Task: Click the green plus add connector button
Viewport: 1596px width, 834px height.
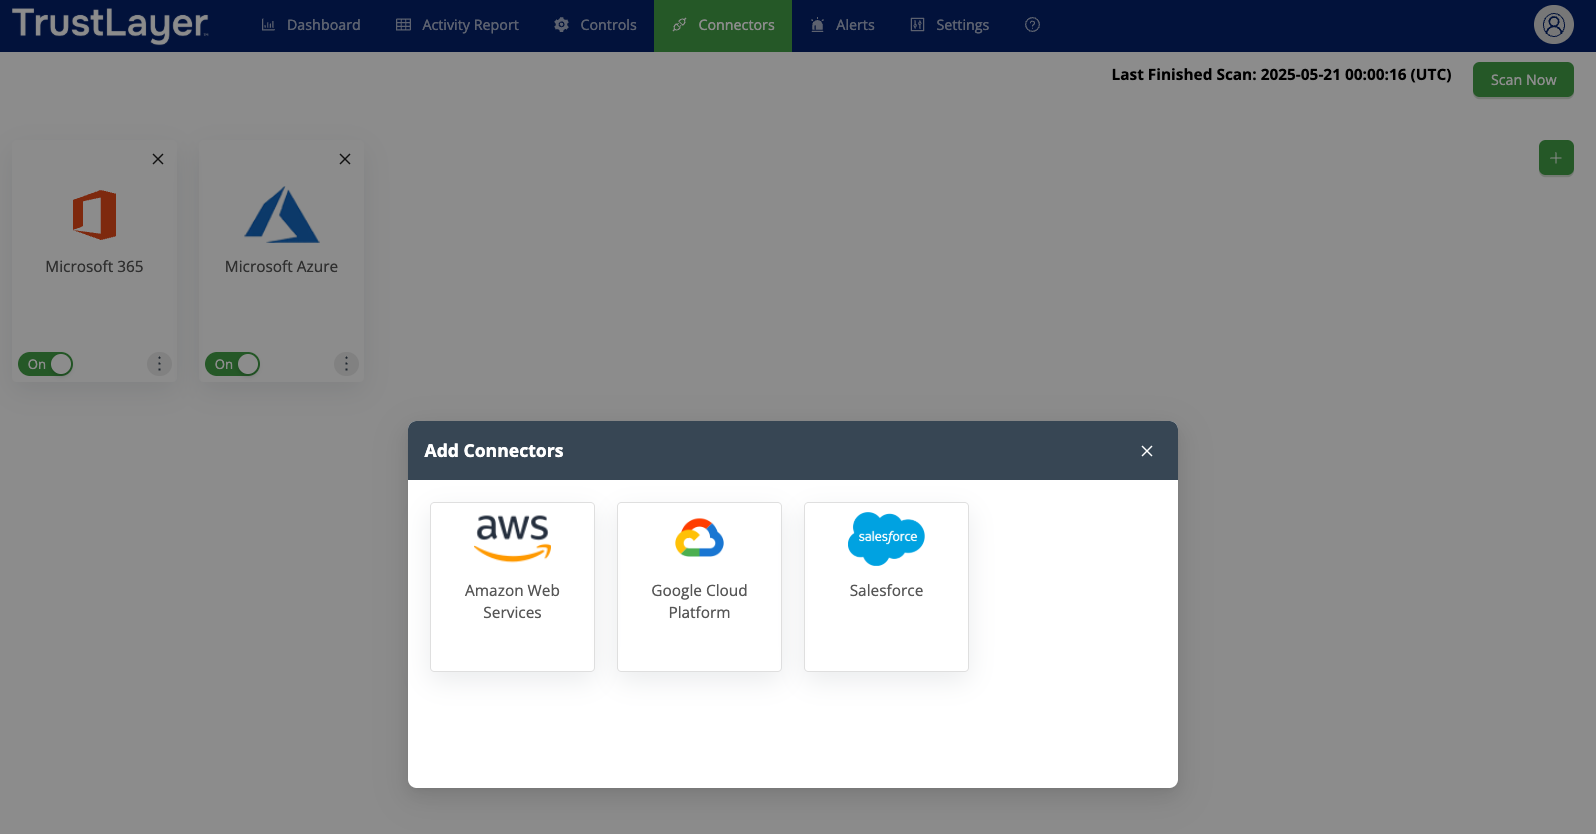Action: click(1556, 158)
